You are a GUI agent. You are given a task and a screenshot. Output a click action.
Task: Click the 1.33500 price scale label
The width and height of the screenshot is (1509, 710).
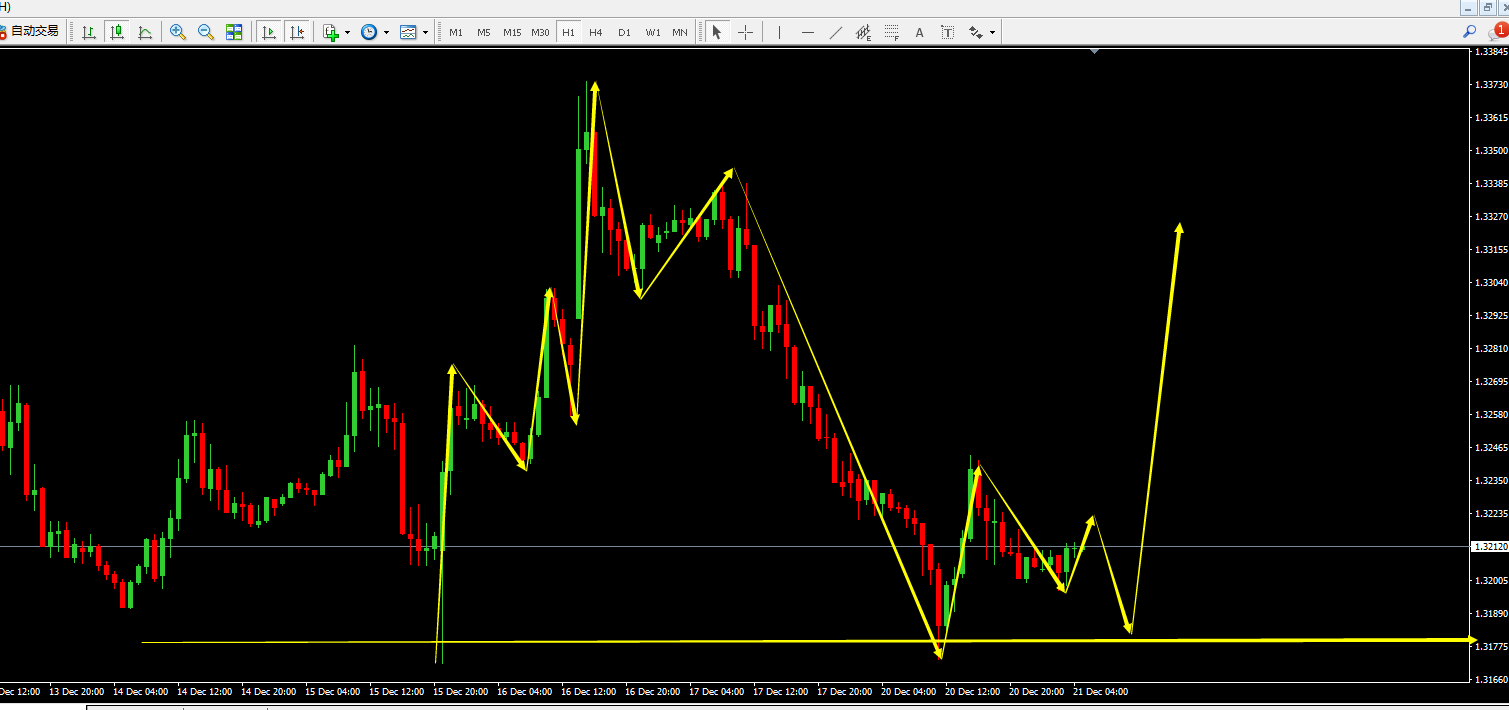1490,151
